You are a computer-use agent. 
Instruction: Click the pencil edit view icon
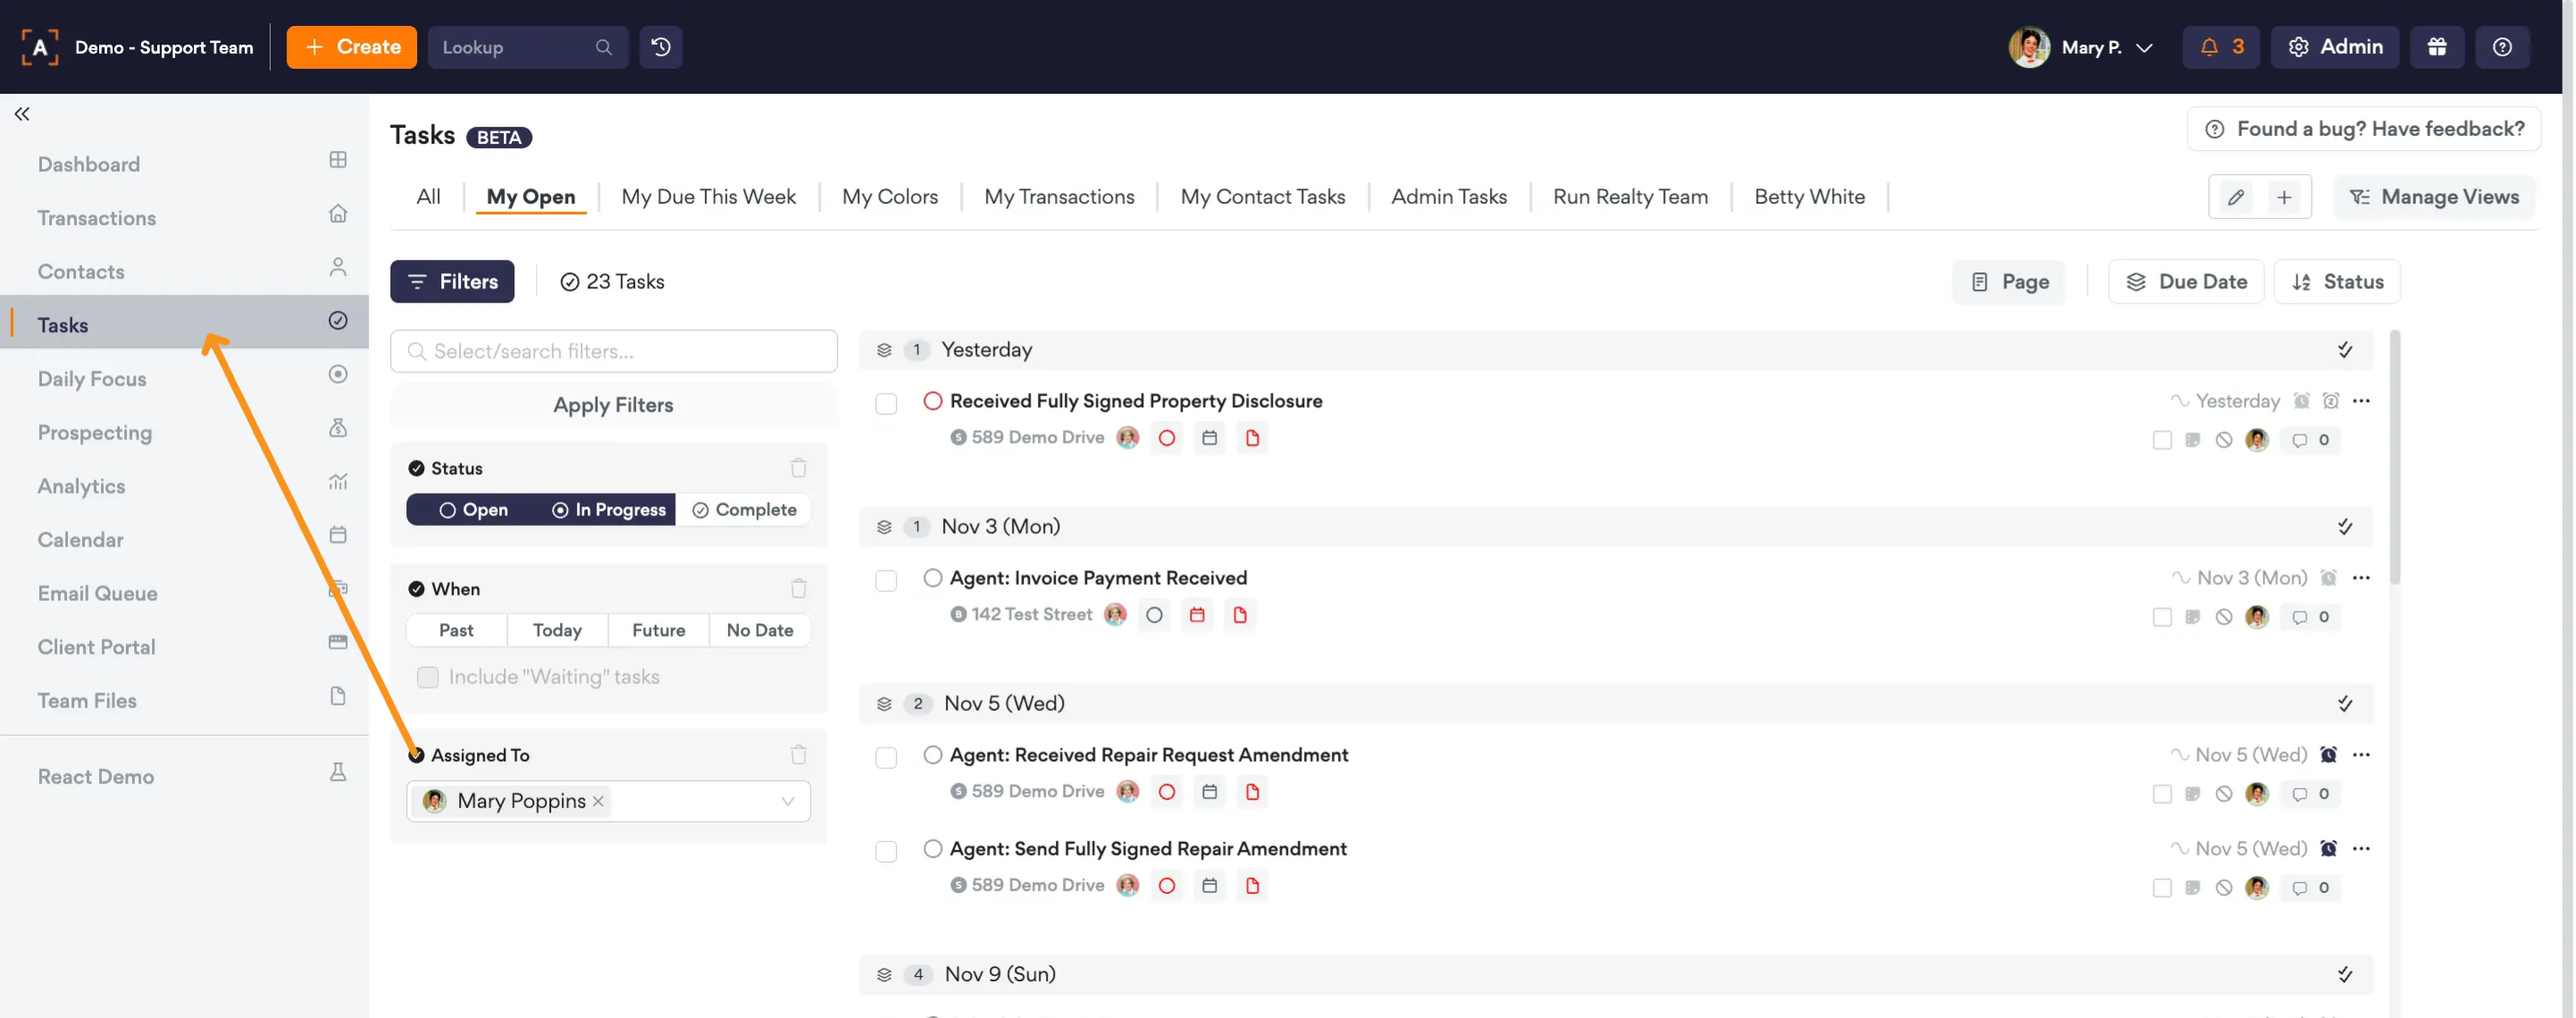point(2235,197)
